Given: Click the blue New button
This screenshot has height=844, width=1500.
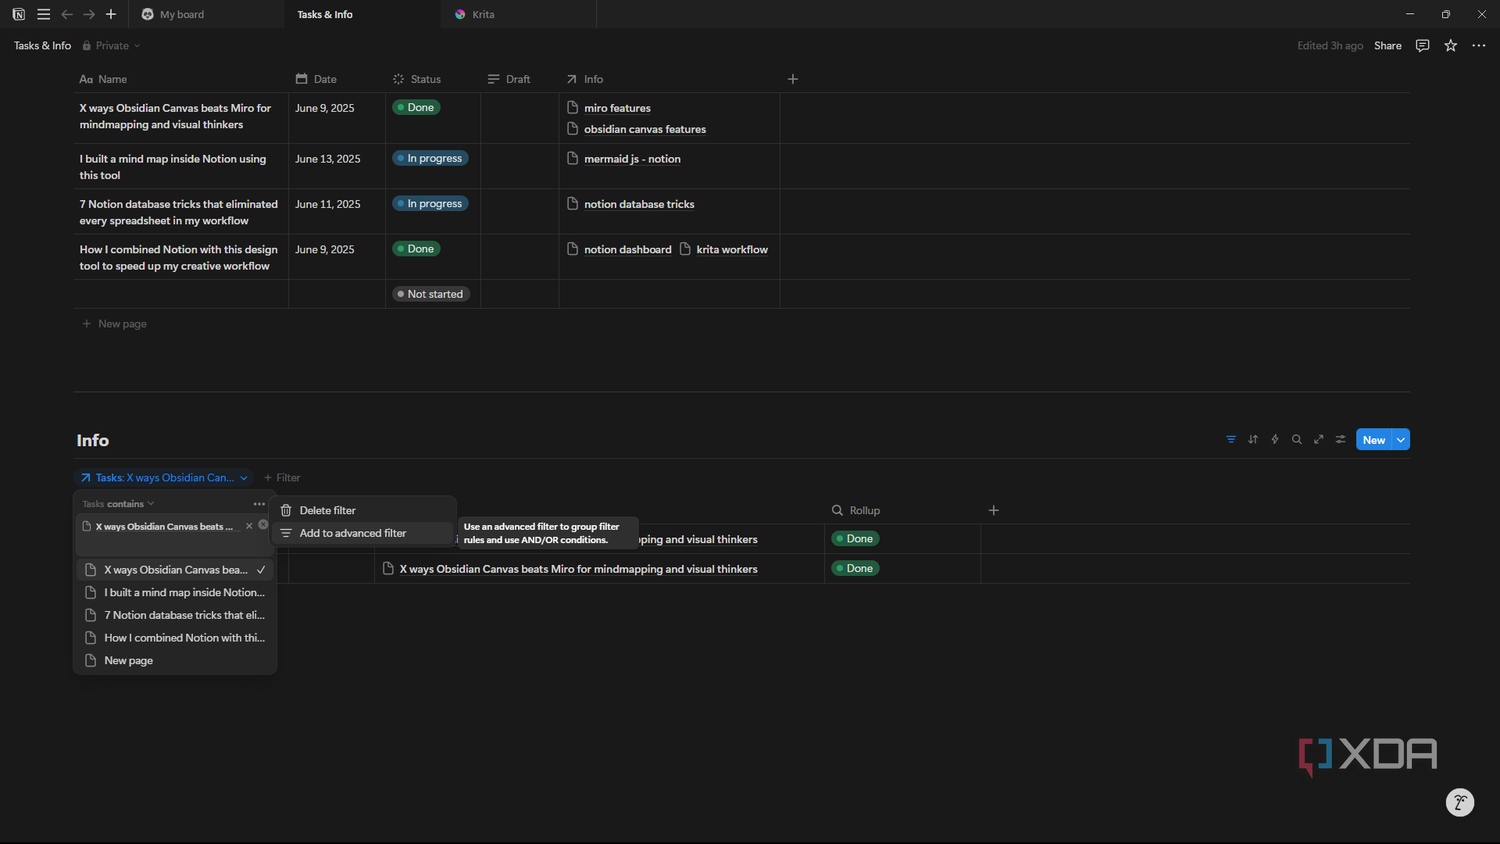Looking at the screenshot, I should pos(1374,440).
